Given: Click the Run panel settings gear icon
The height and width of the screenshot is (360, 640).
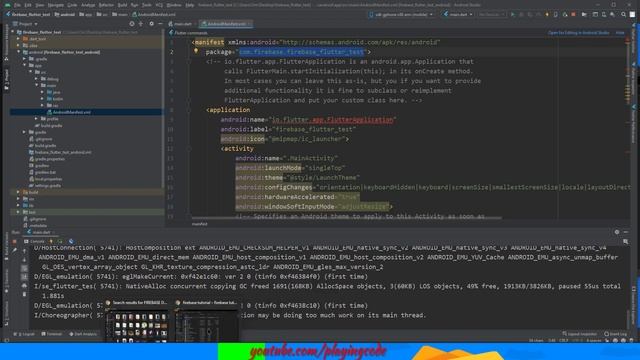Looking at the screenshot, I should [617, 232].
